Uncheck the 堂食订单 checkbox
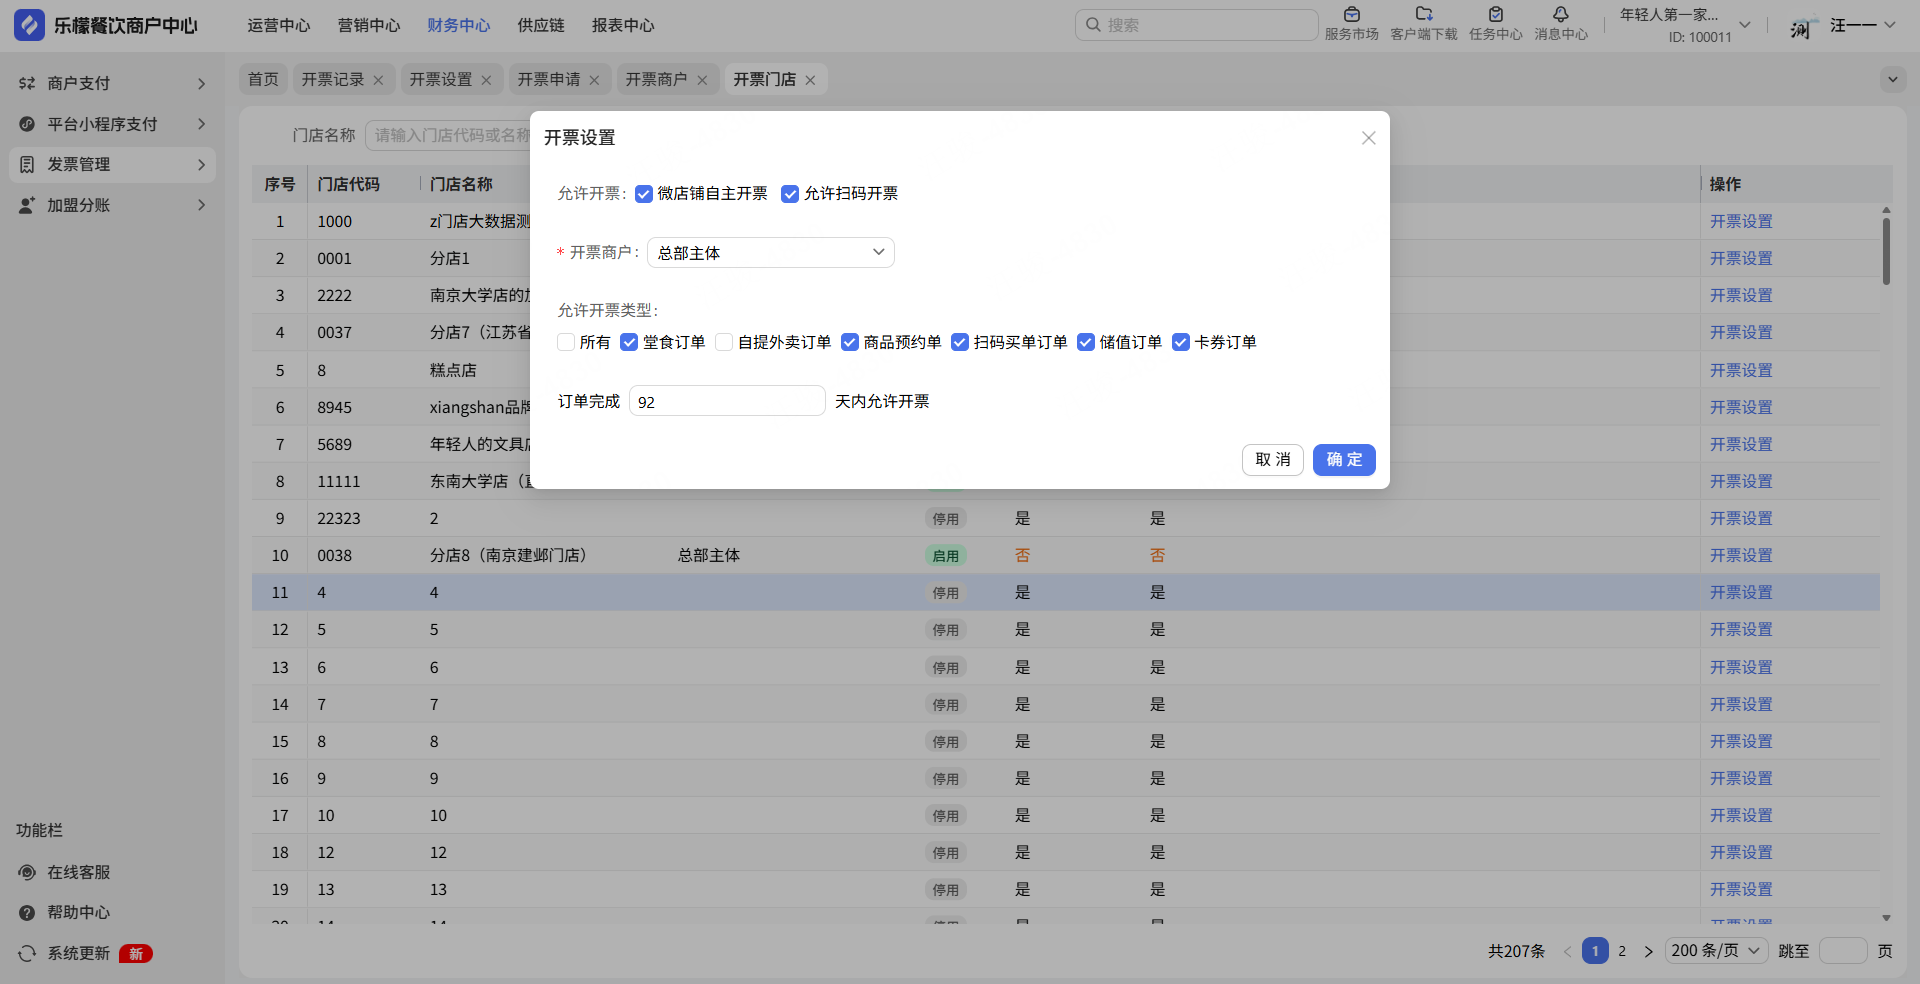The height and width of the screenshot is (984, 1920). click(629, 342)
